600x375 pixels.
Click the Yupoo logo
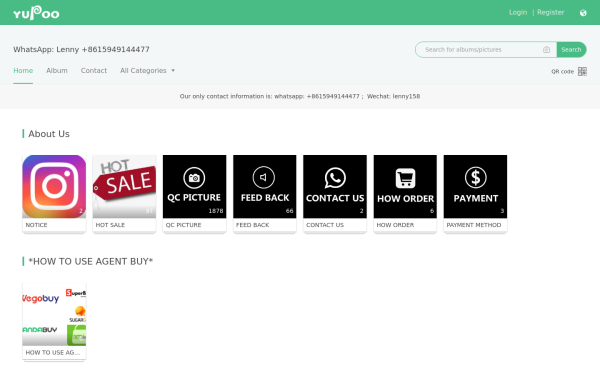[x=36, y=13]
